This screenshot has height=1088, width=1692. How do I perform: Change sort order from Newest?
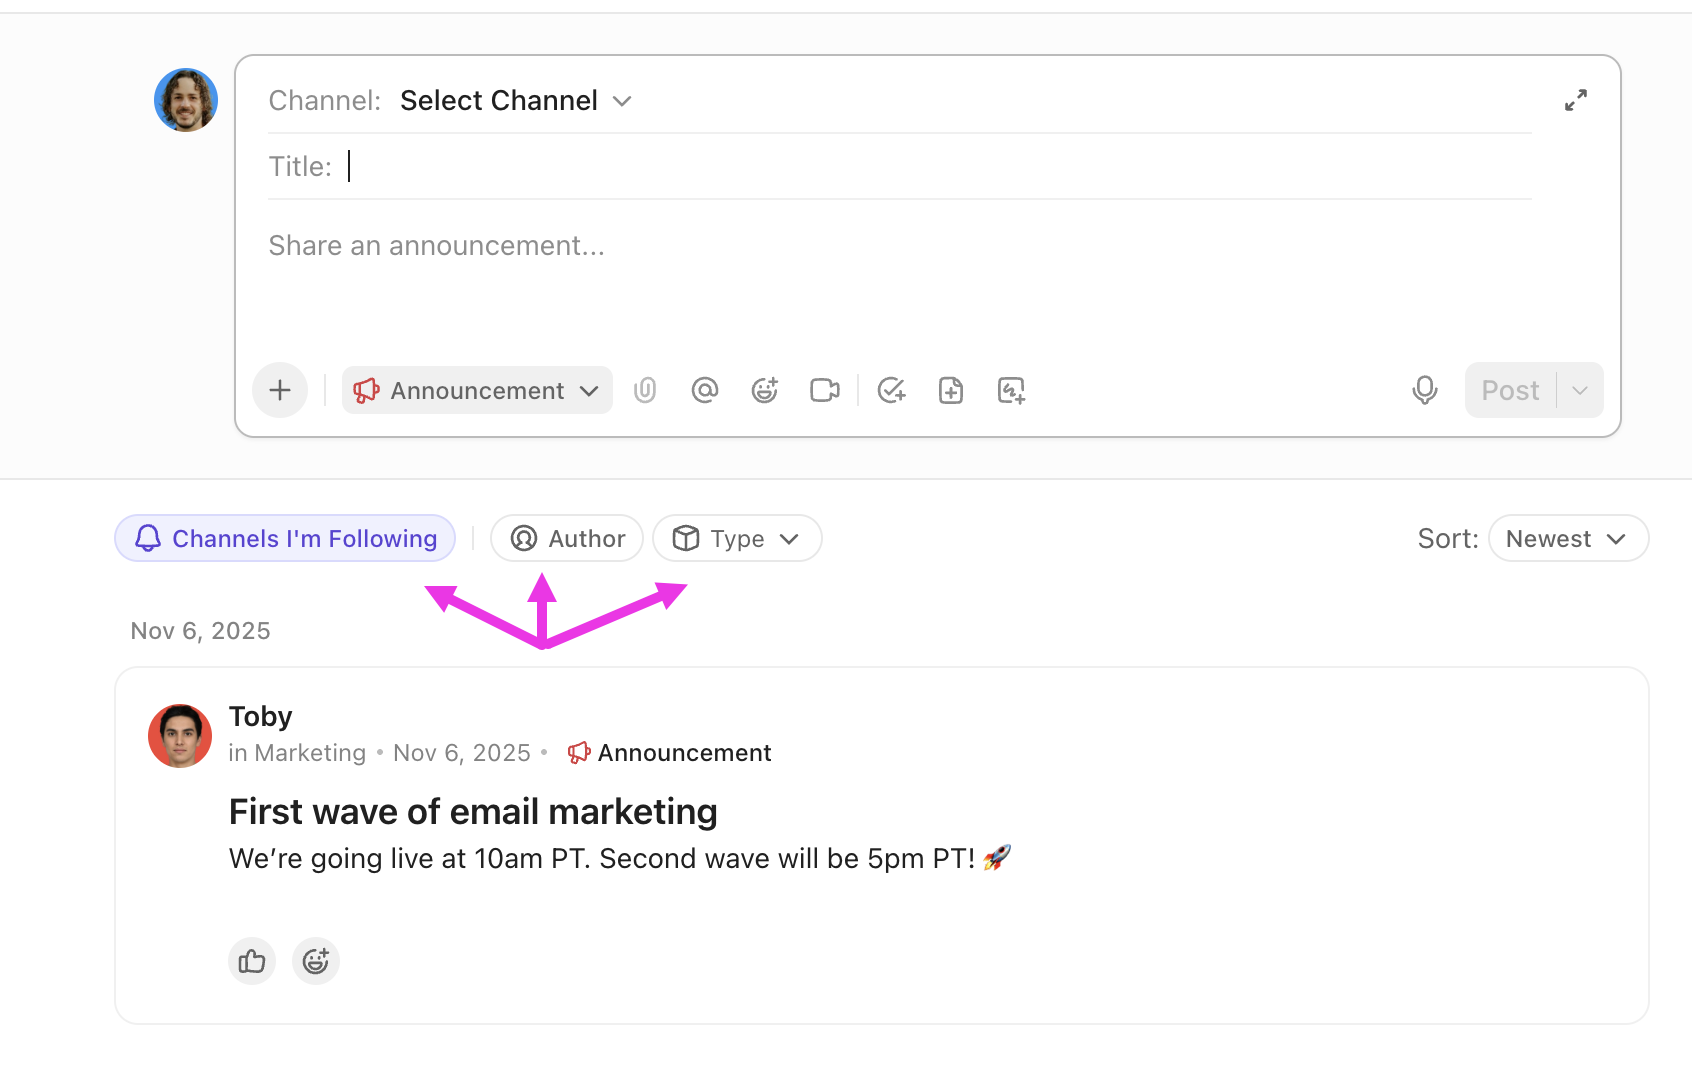[1568, 538]
